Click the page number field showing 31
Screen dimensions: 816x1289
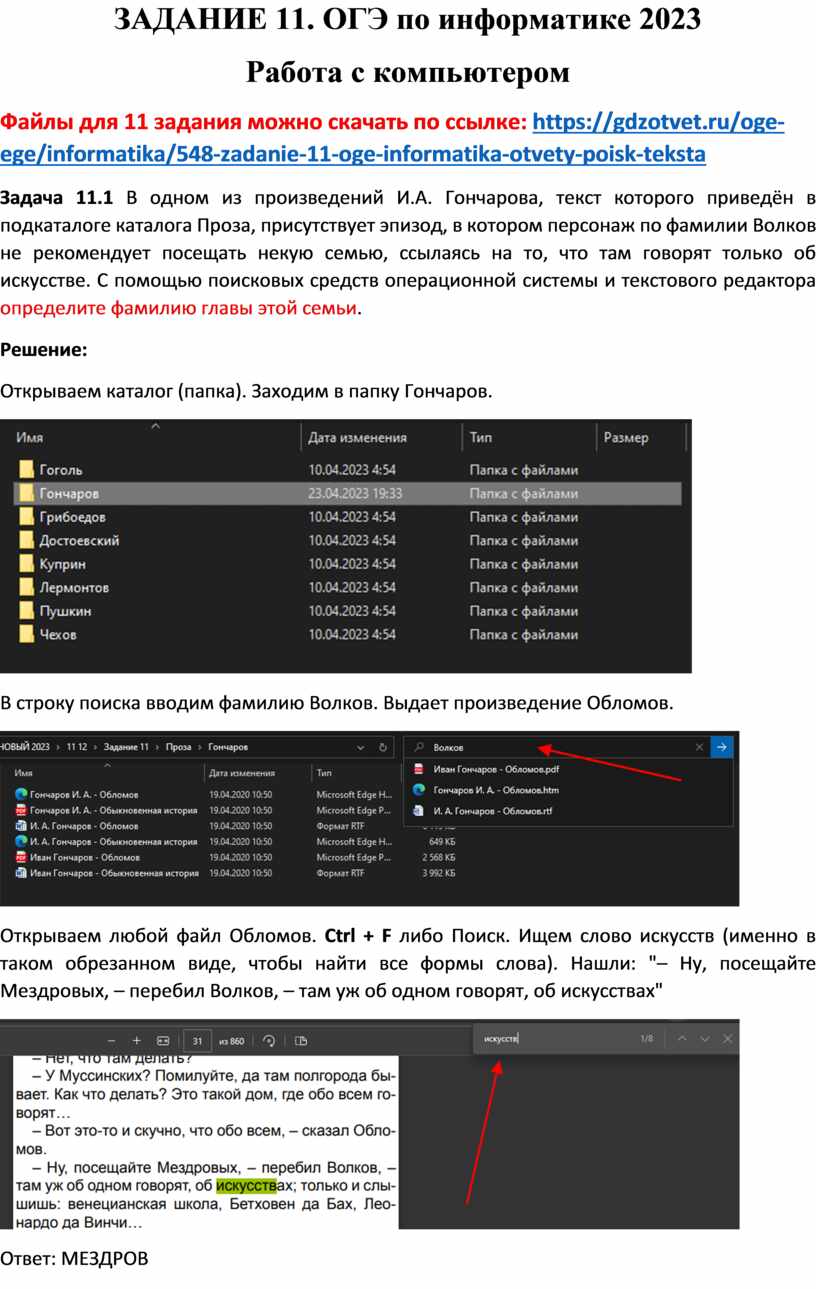198,1041
